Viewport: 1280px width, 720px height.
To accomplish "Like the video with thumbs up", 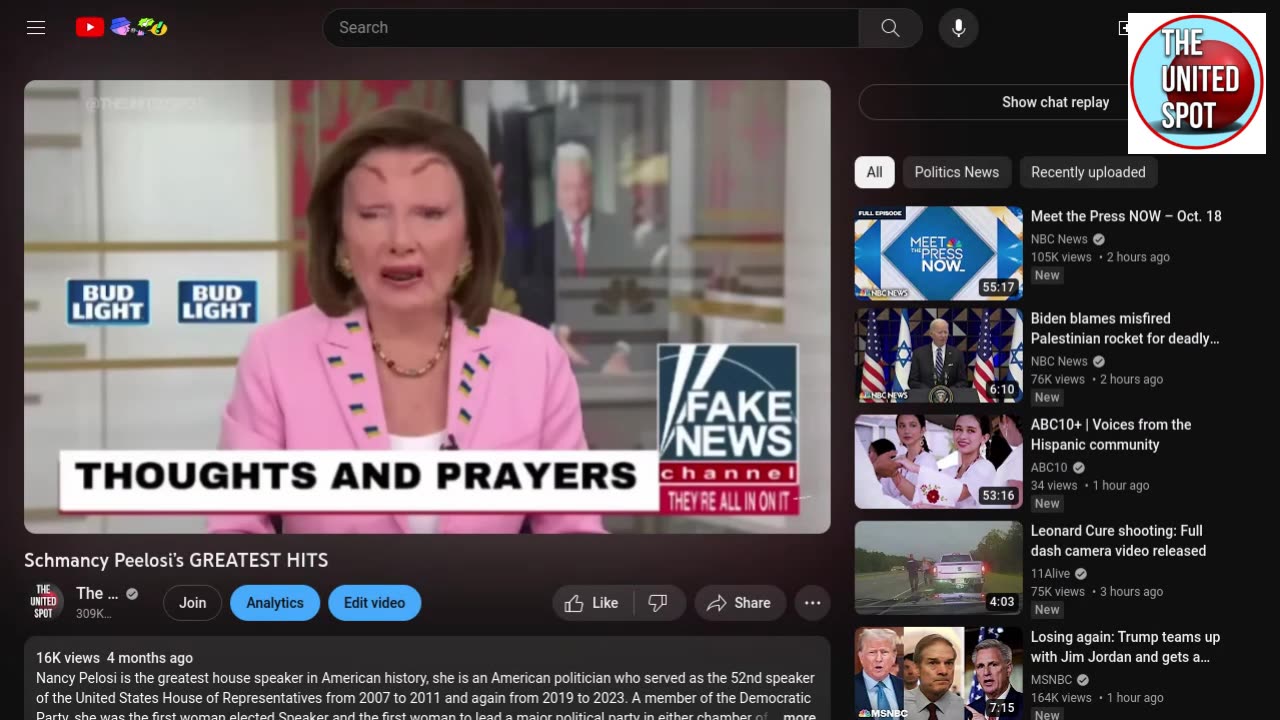I will 592,603.
